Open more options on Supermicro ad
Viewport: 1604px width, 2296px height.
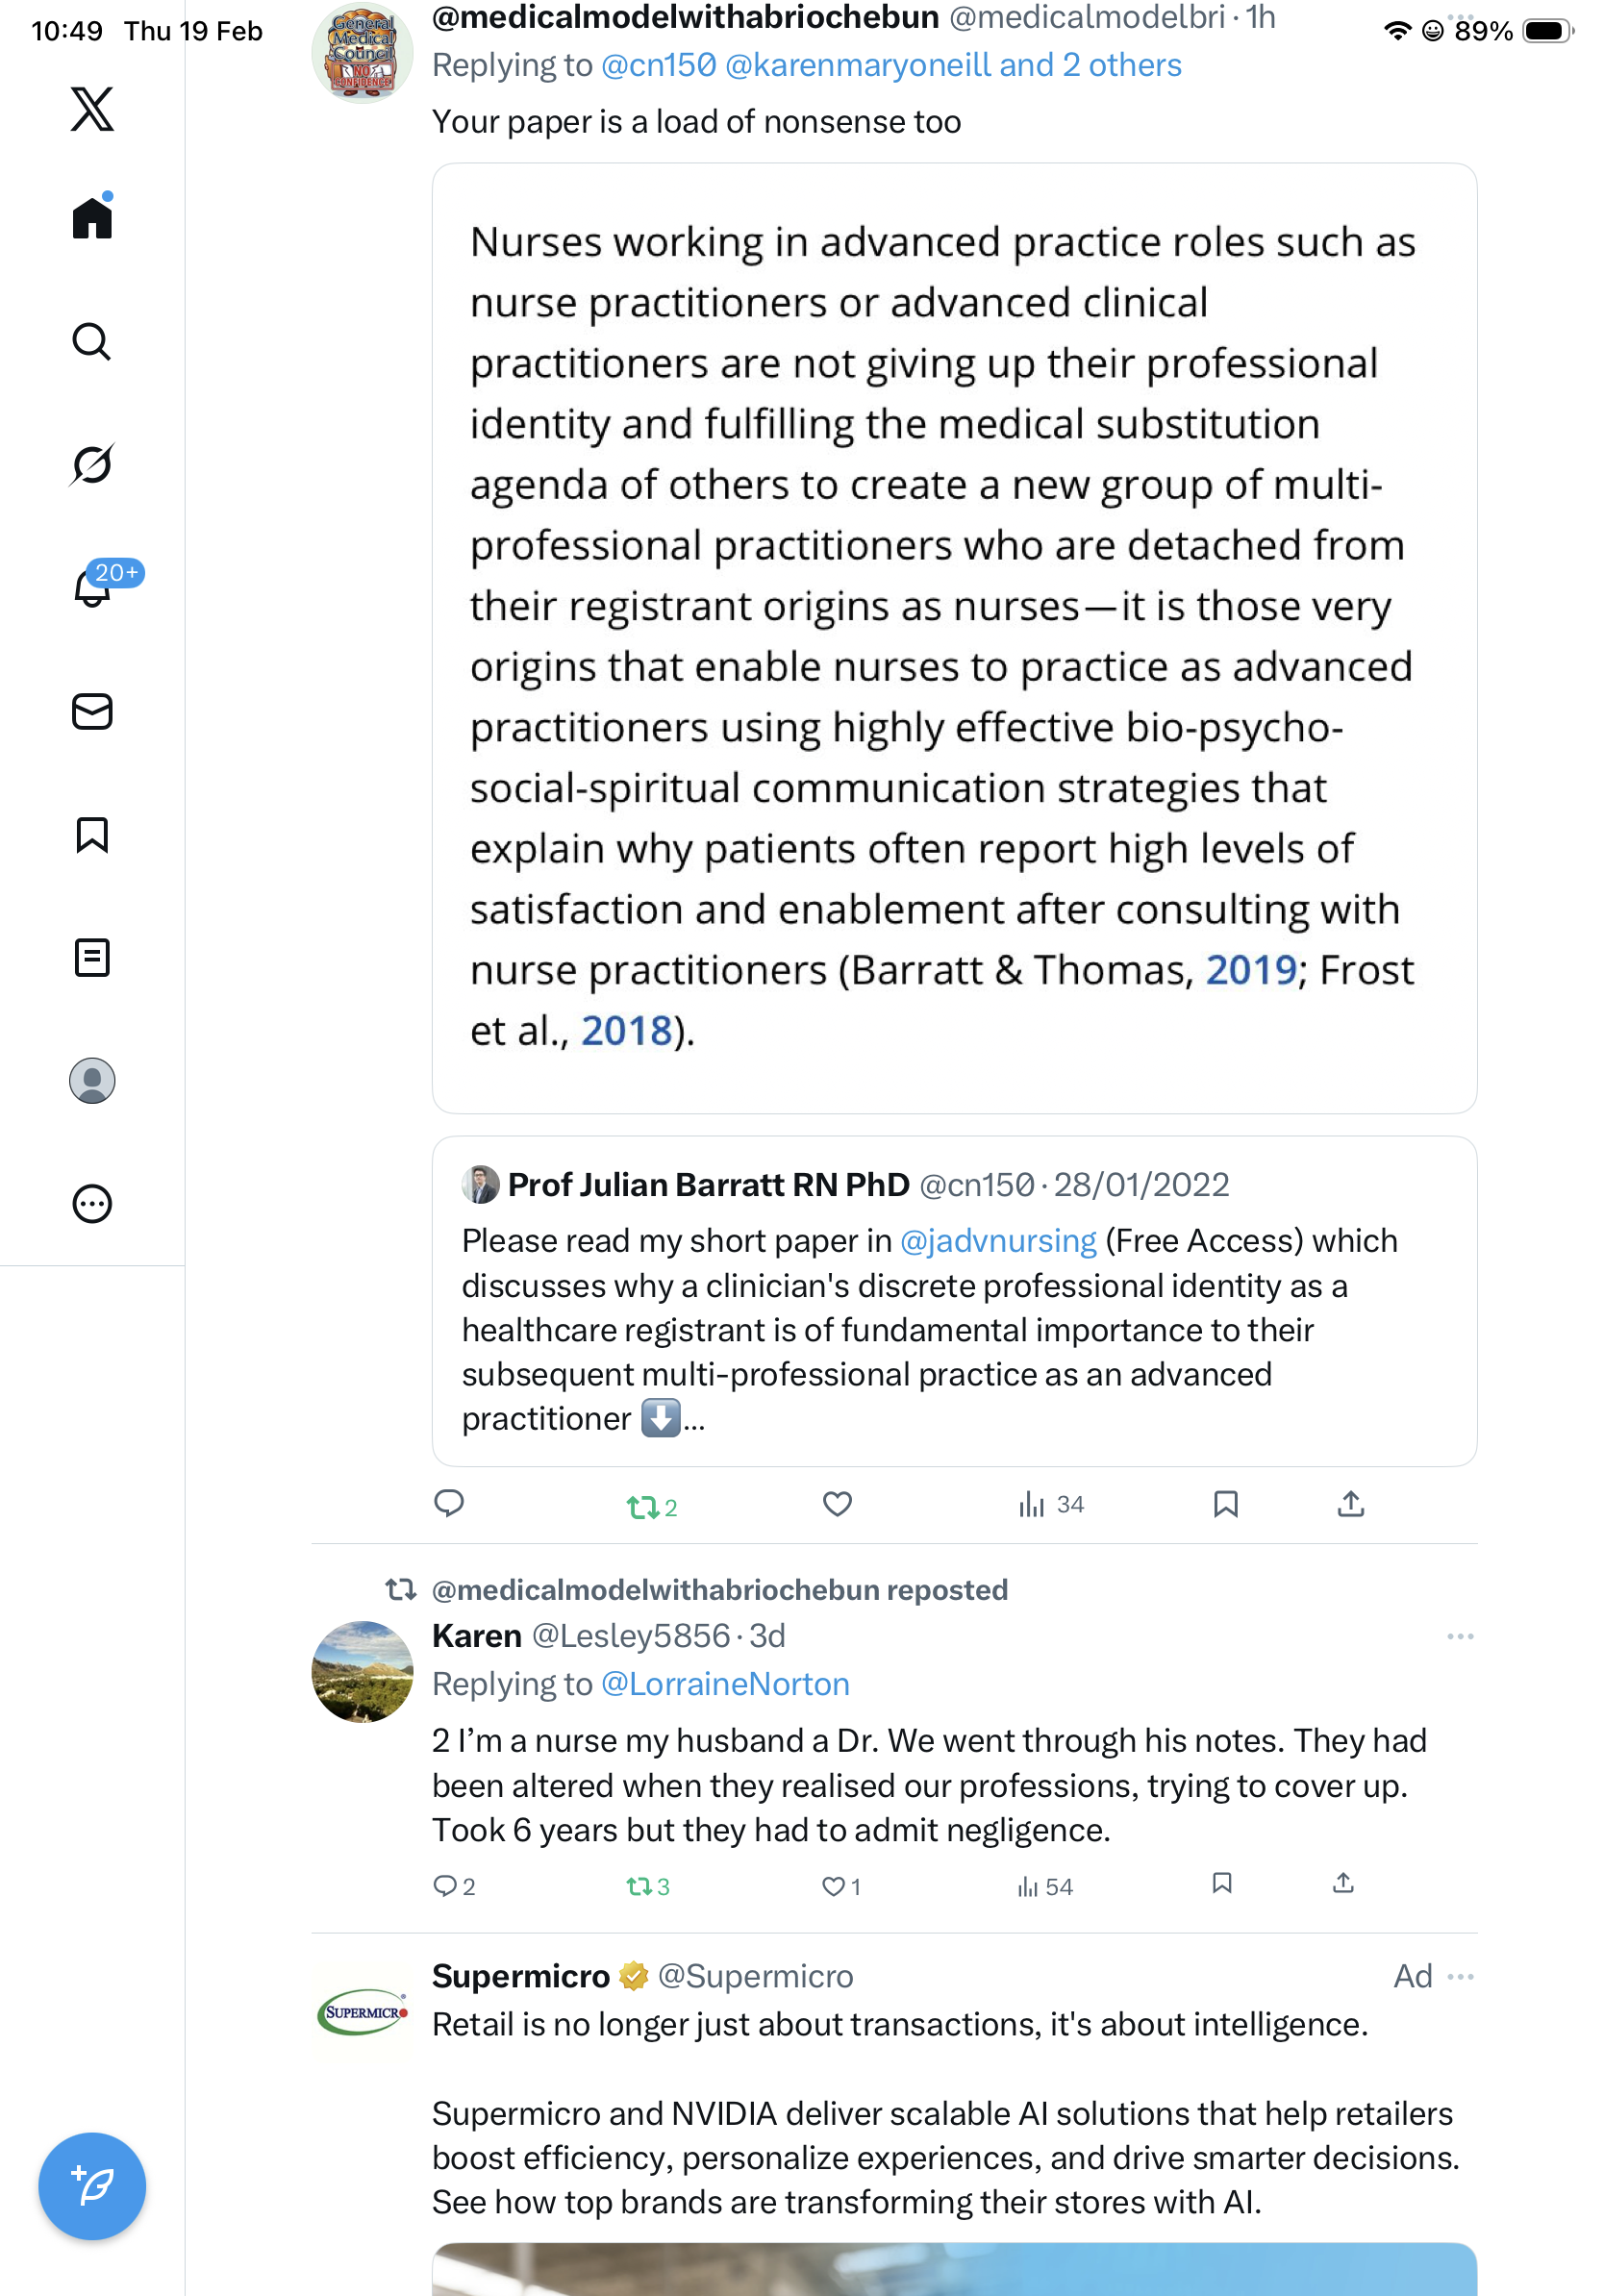pyautogui.click(x=1460, y=1976)
